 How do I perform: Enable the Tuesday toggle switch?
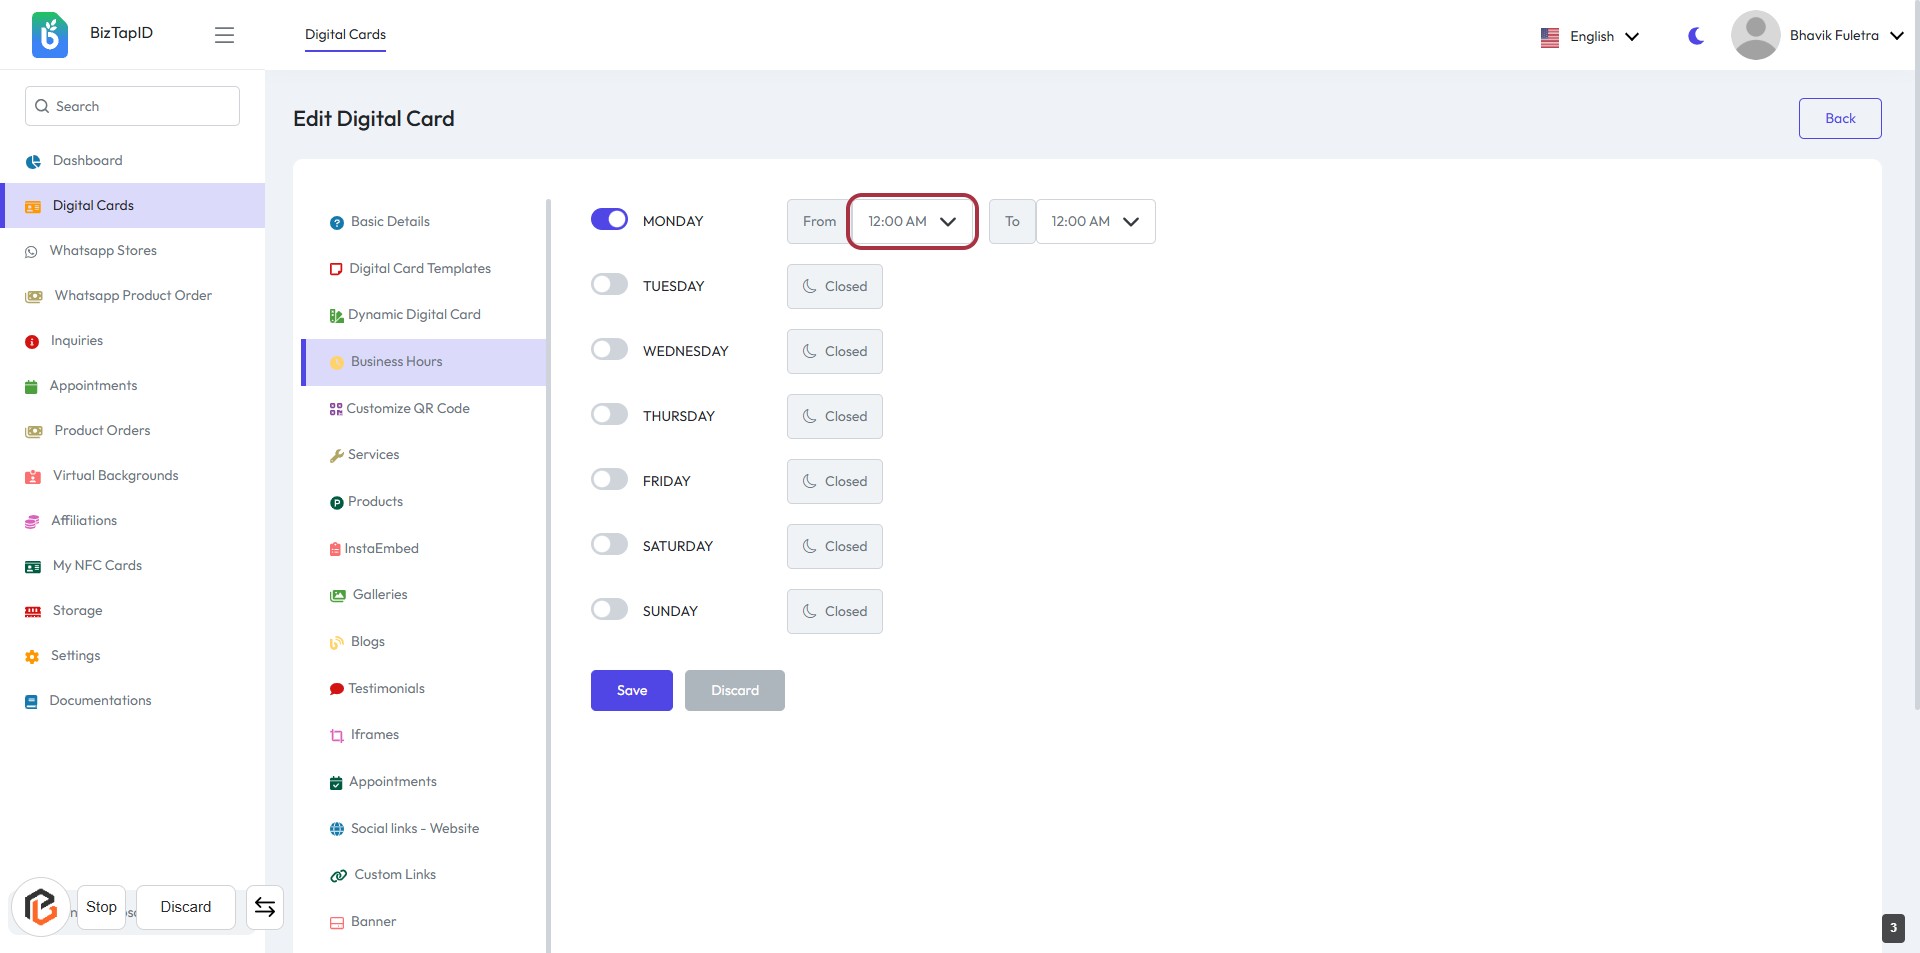(x=609, y=284)
